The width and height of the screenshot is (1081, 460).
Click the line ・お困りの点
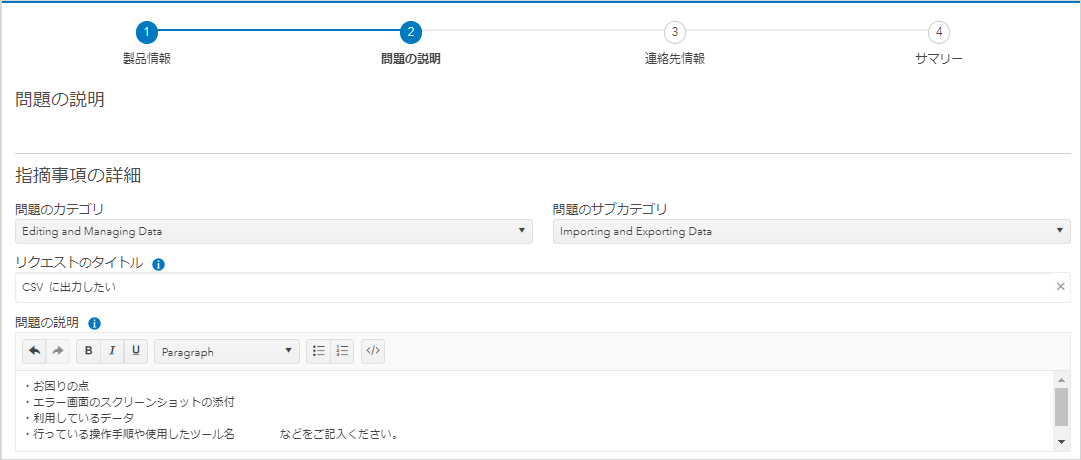(x=56, y=386)
